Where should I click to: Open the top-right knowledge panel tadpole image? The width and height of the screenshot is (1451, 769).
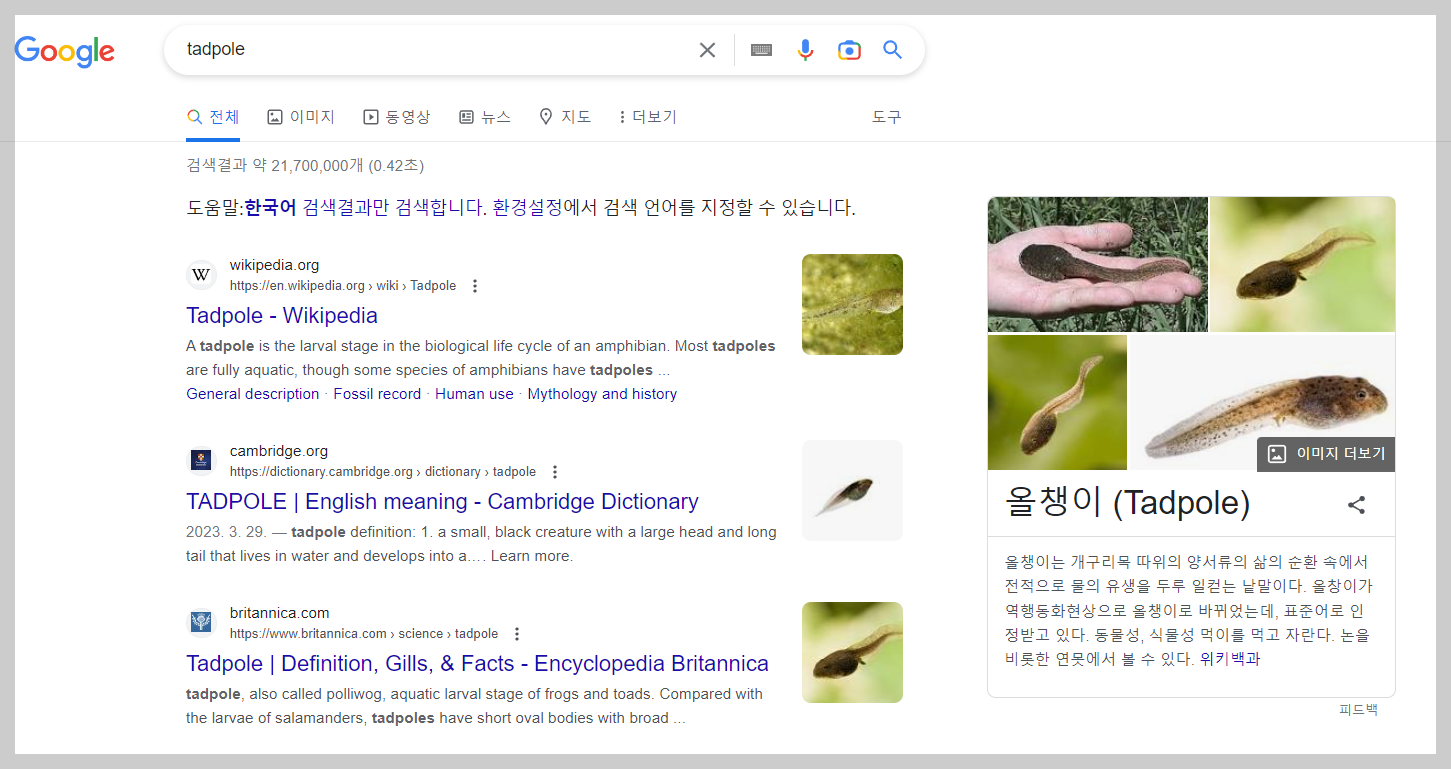tap(1303, 264)
